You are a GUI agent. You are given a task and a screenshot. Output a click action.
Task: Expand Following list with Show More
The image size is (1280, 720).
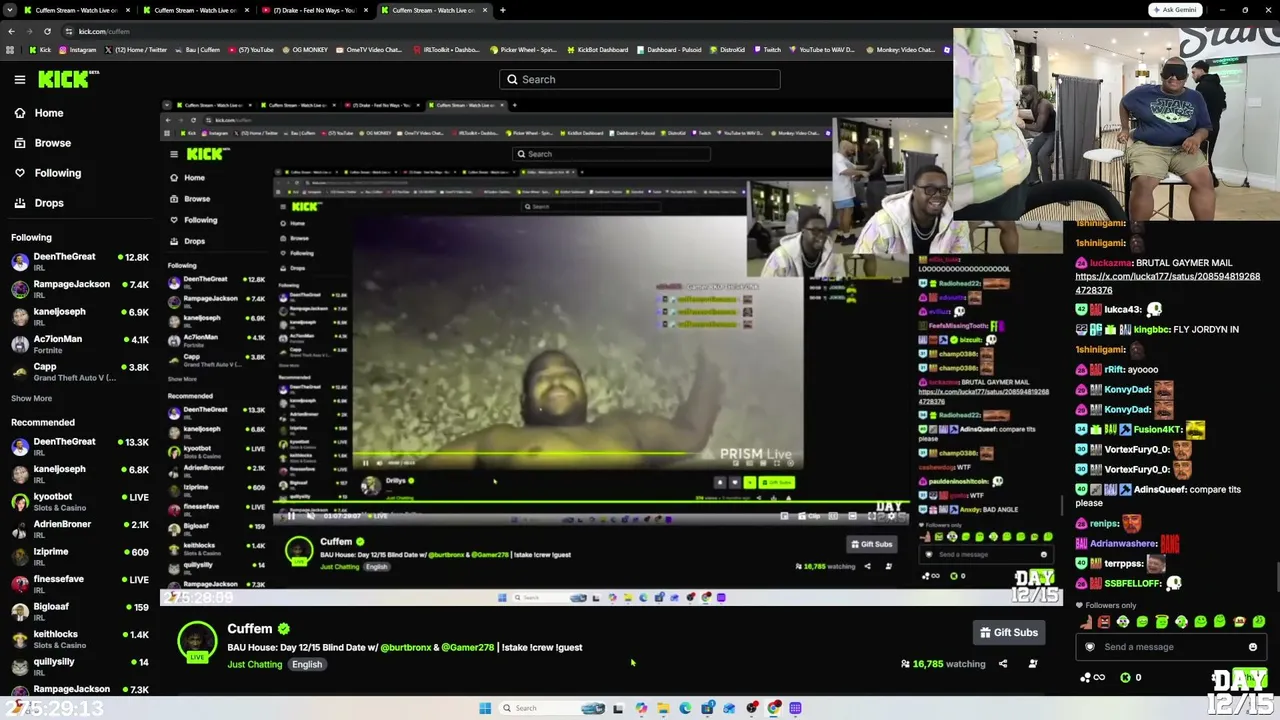coord(31,398)
